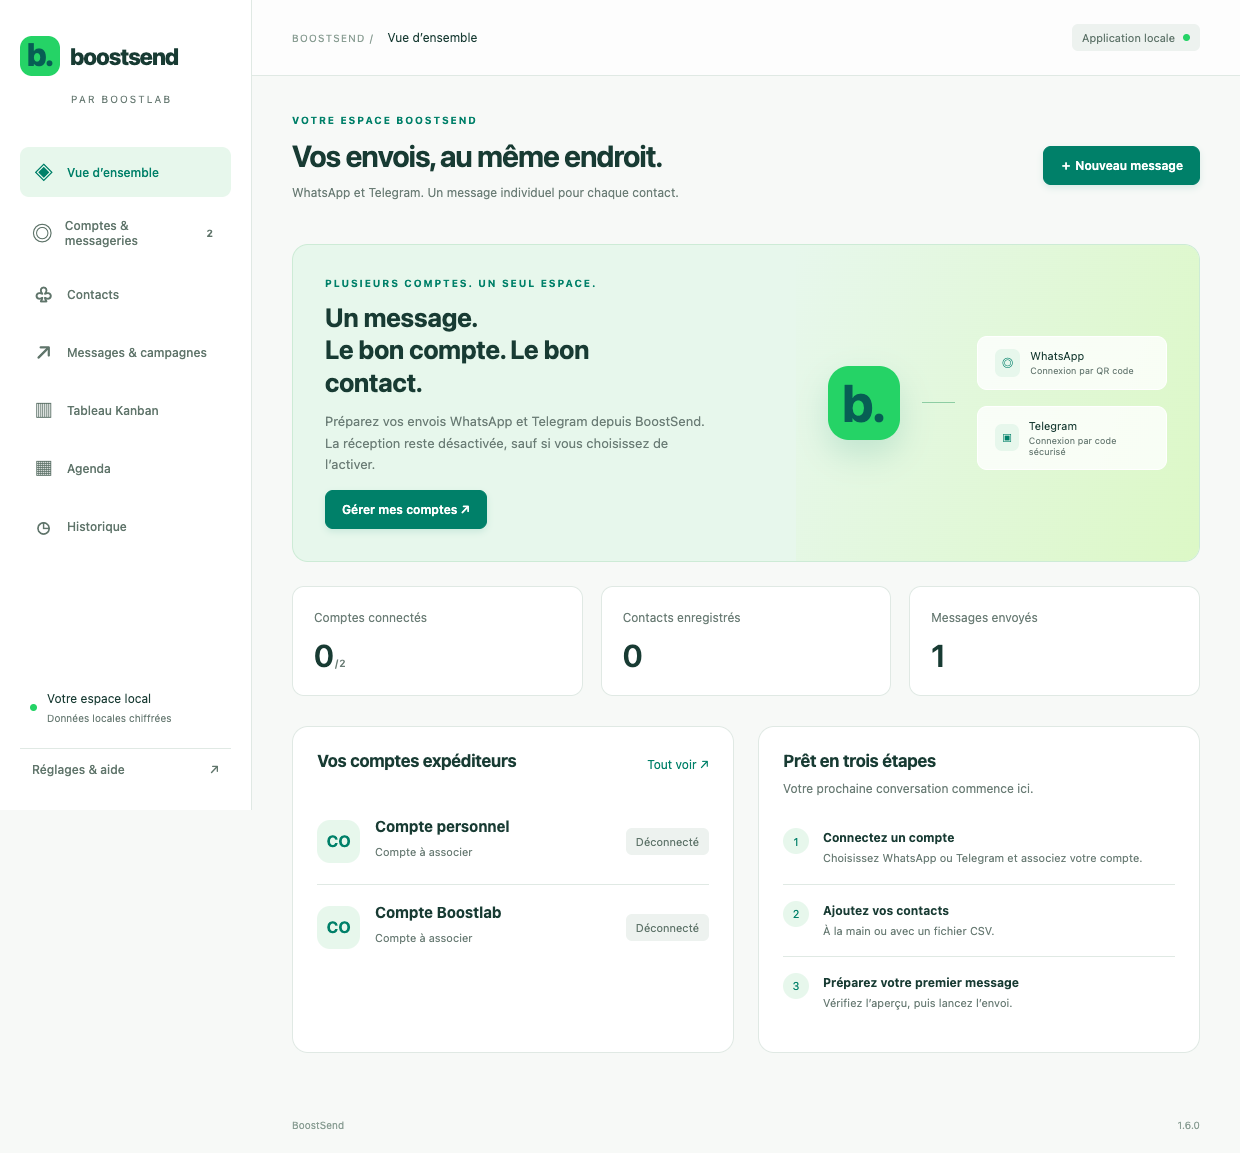
Task: Click the Messages envoyés stat card
Action: (1054, 641)
